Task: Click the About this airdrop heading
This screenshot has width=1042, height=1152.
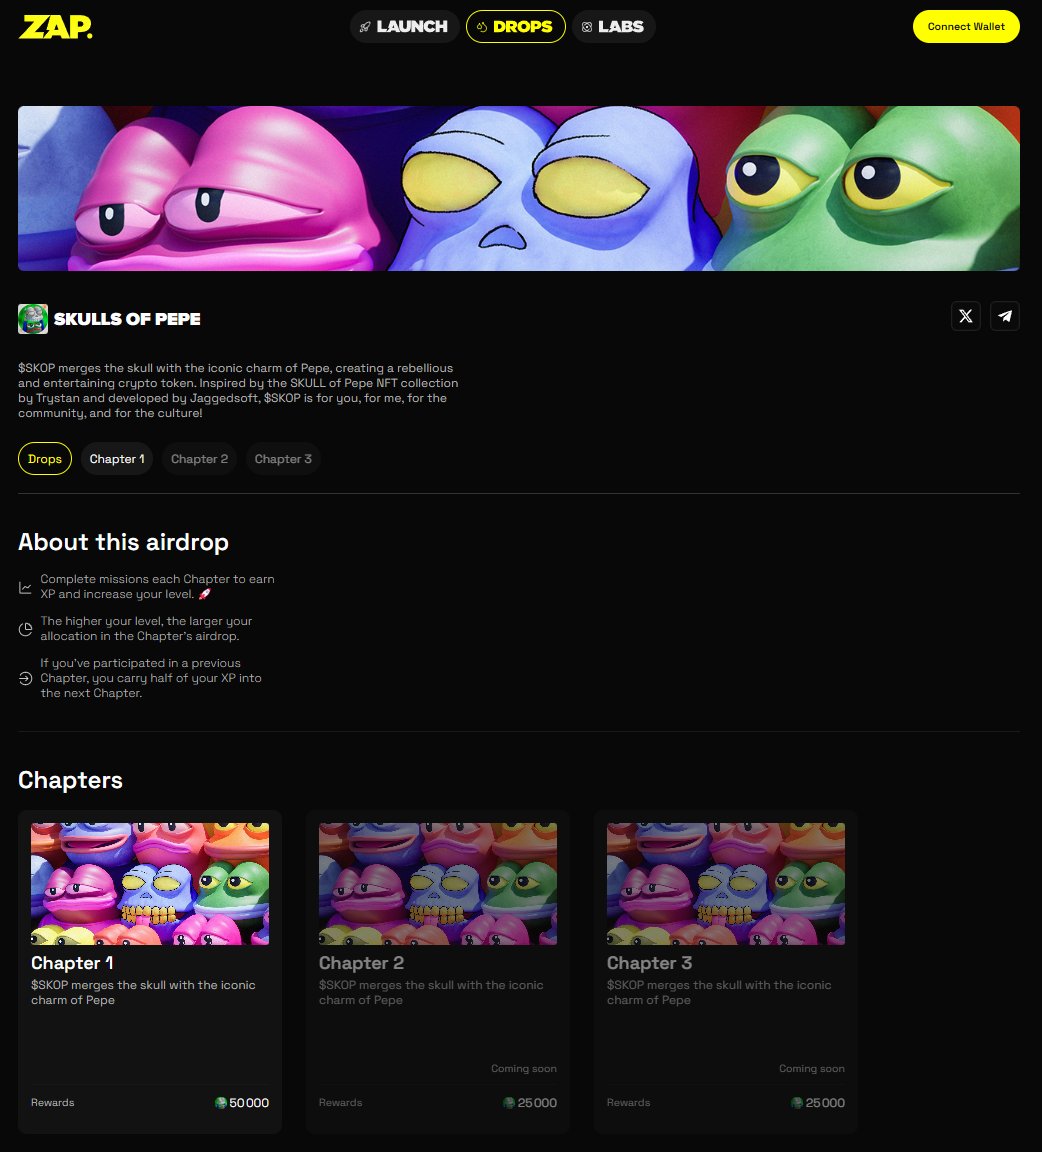Action: tap(123, 542)
